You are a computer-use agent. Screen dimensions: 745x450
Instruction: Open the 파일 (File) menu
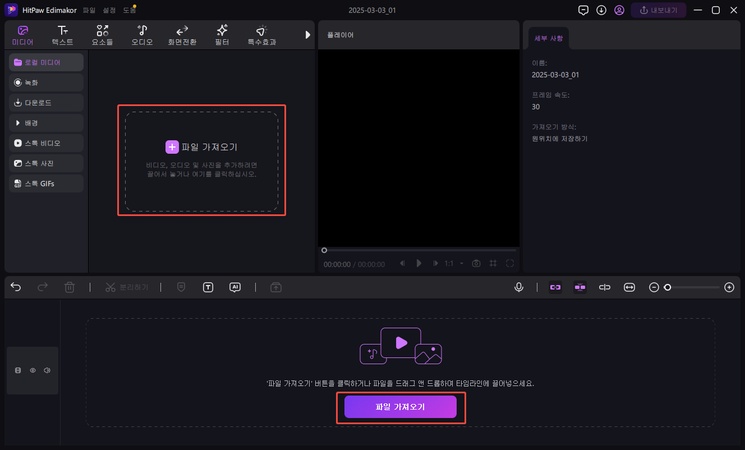click(89, 10)
